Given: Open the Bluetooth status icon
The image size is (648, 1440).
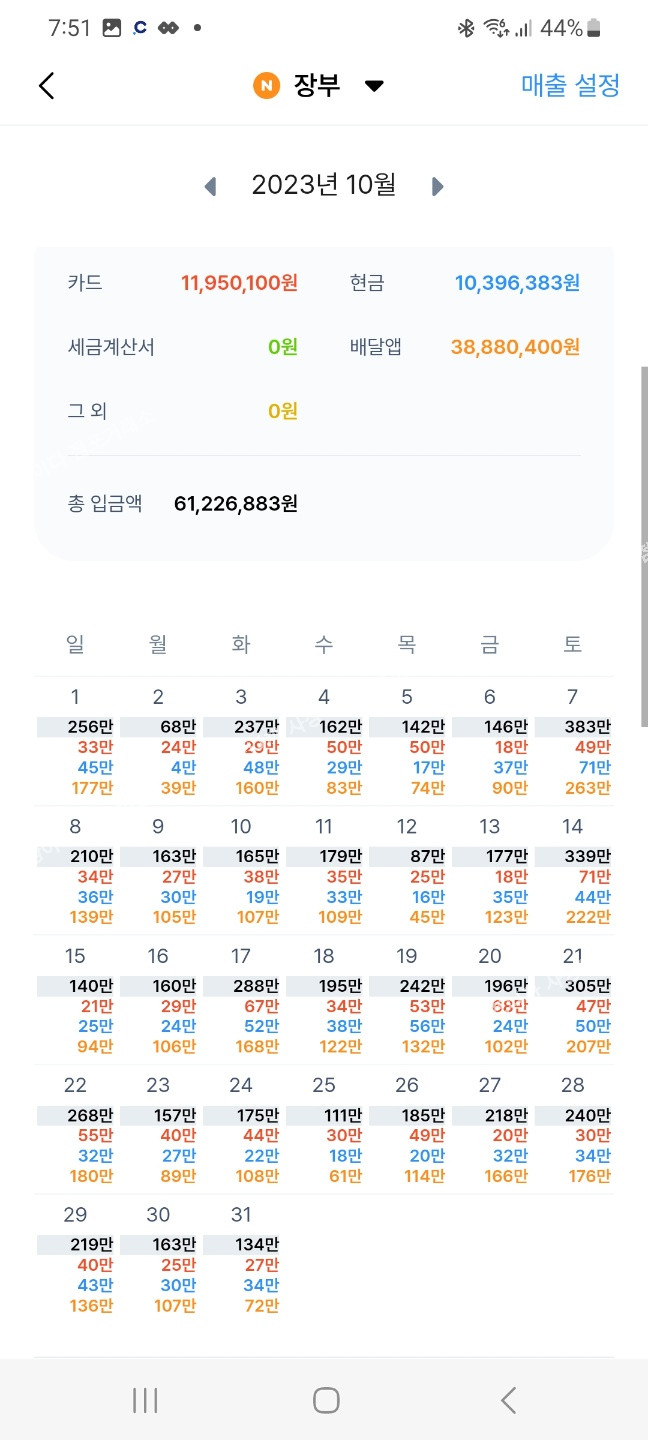Looking at the screenshot, I should tap(465, 28).
